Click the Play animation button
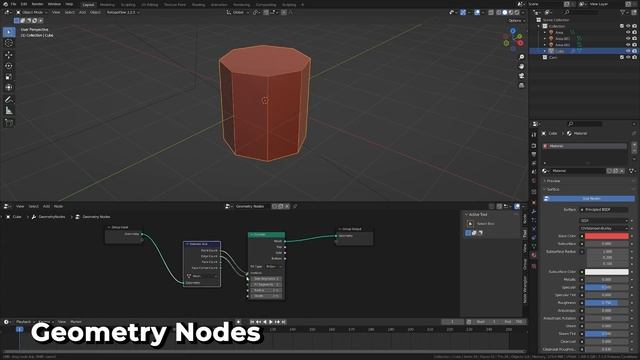The height and width of the screenshot is (360, 640). tap(271, 322)
